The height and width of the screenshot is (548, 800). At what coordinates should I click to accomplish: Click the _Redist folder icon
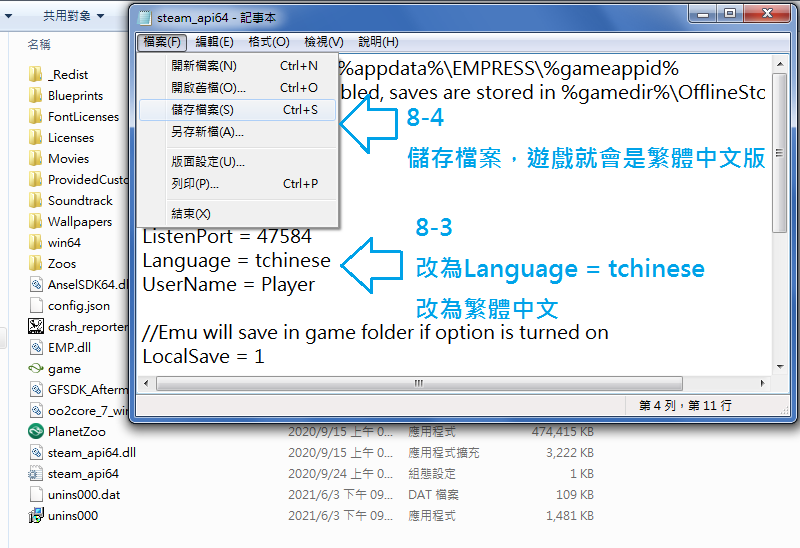36,74
